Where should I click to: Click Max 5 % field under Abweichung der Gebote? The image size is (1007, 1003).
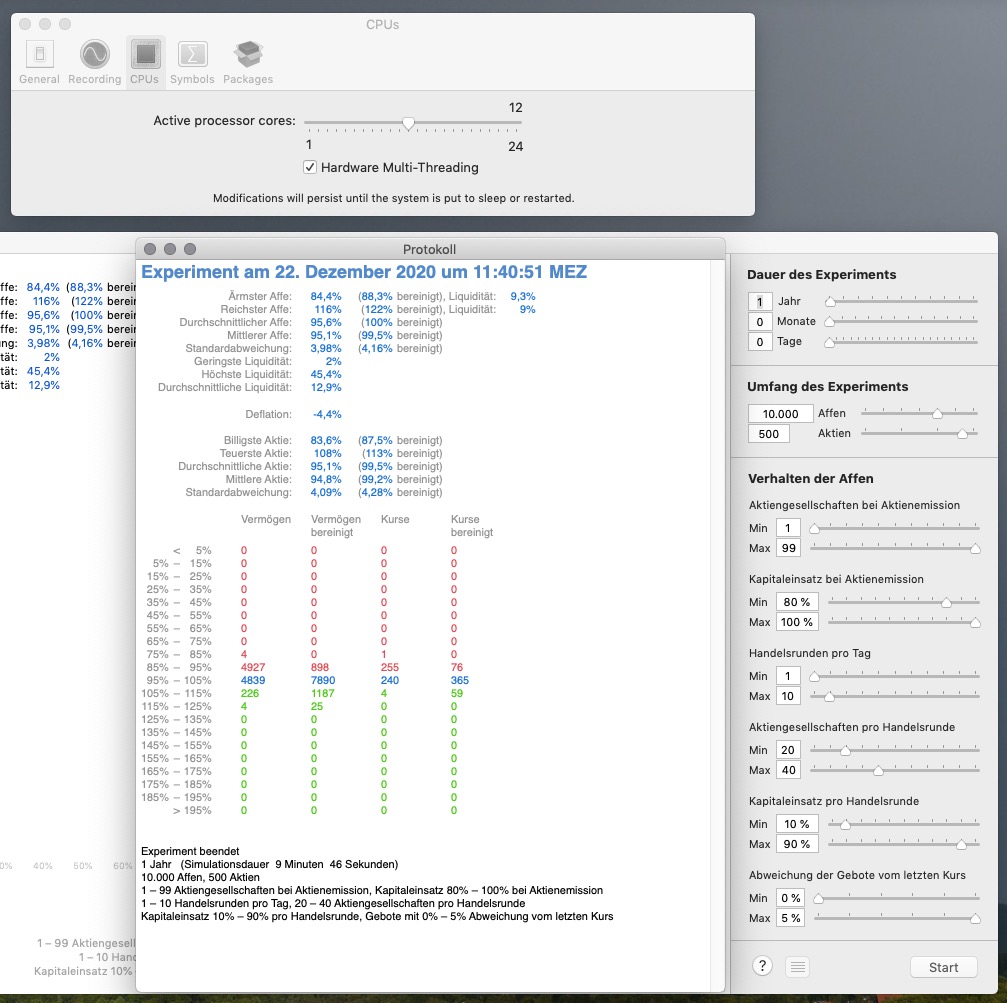[791, 918]
